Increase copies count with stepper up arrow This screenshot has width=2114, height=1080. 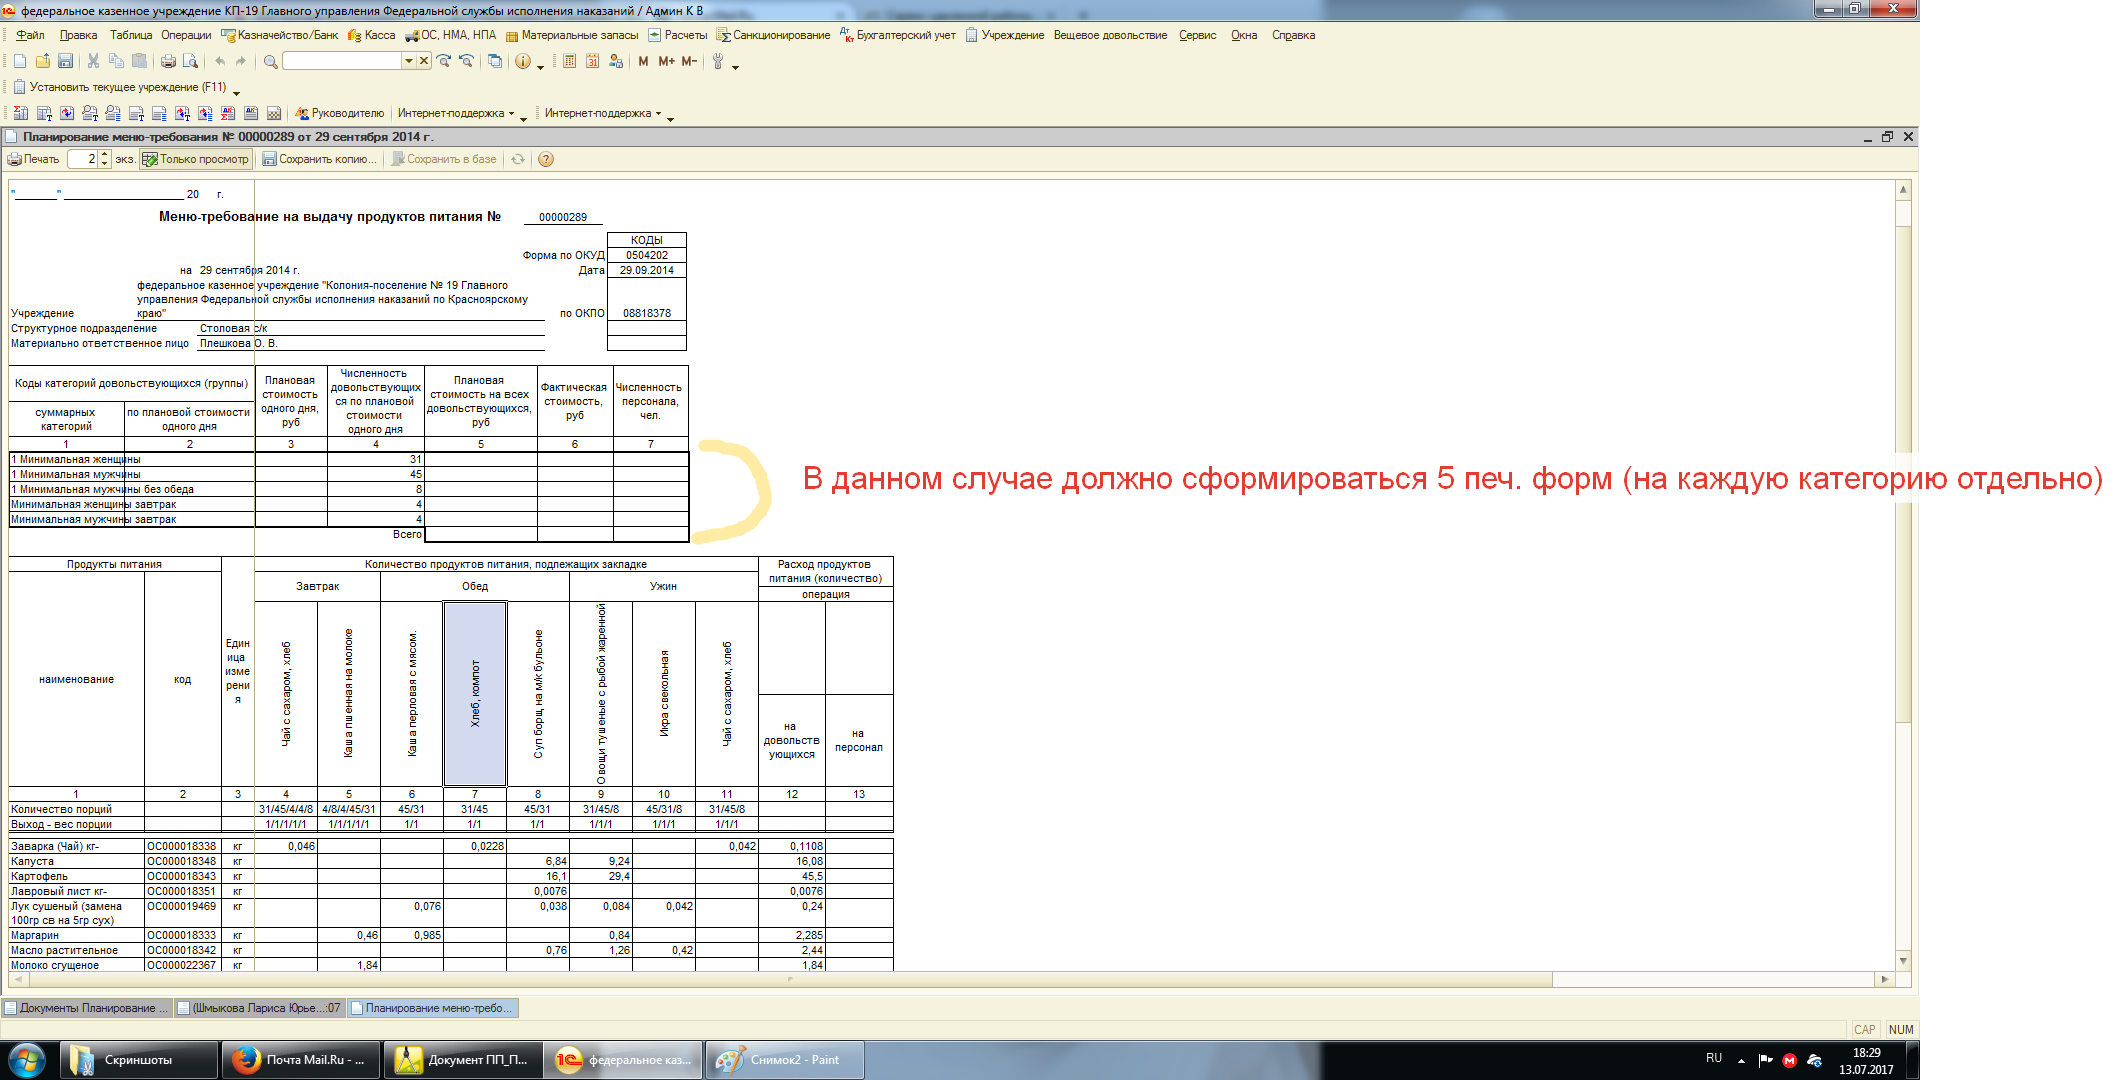pos(105,155)
